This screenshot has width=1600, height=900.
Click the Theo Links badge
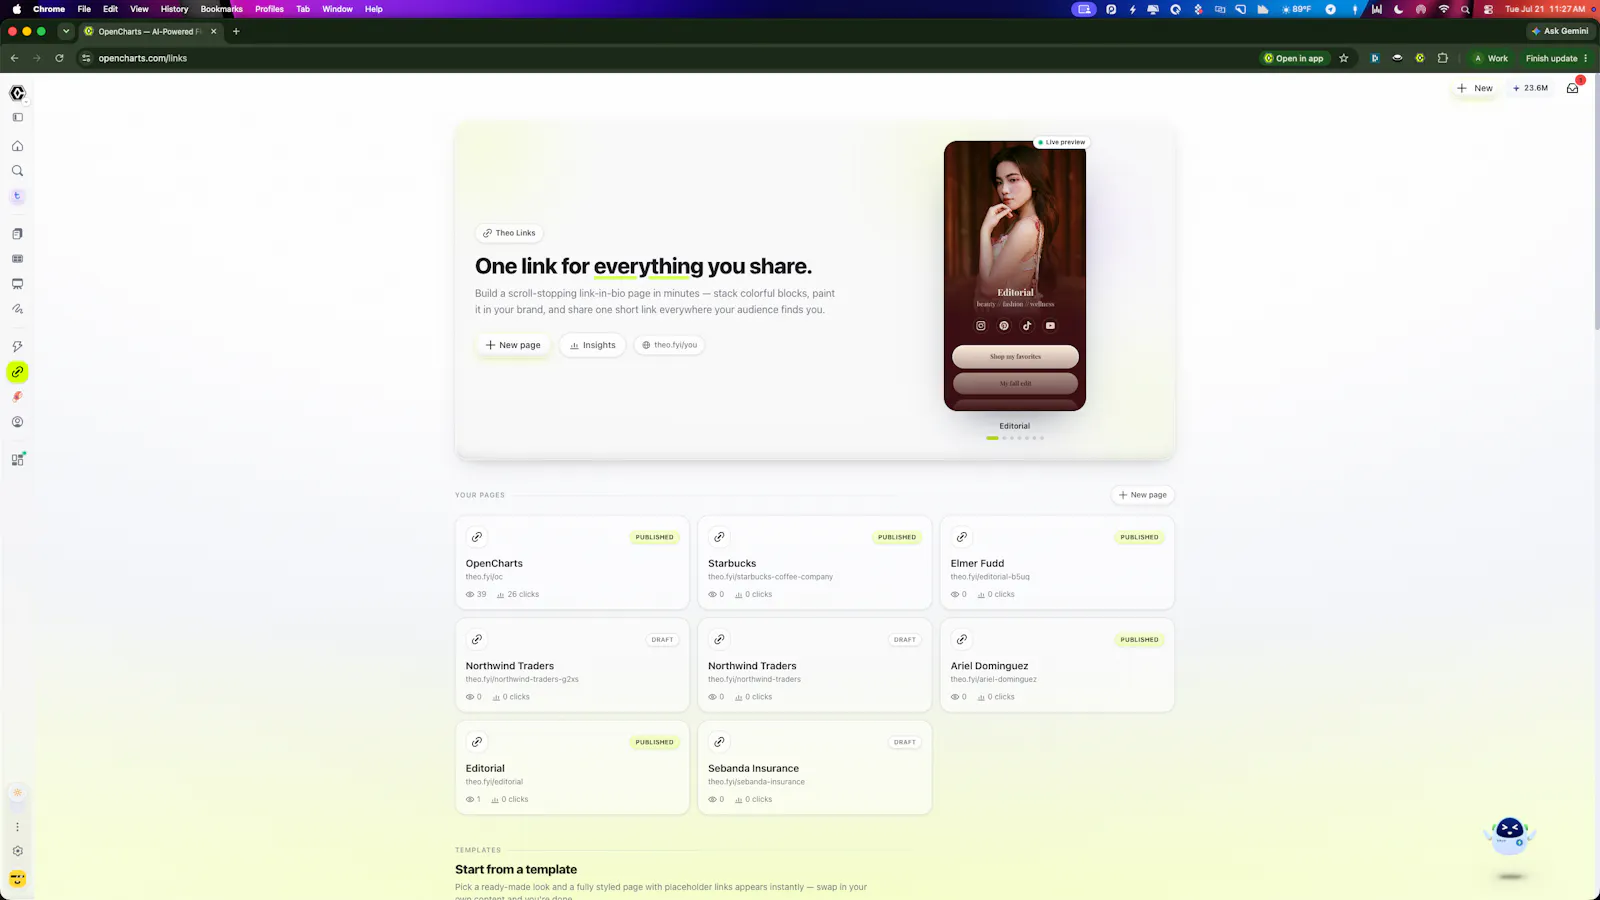(x=509, y=233)
